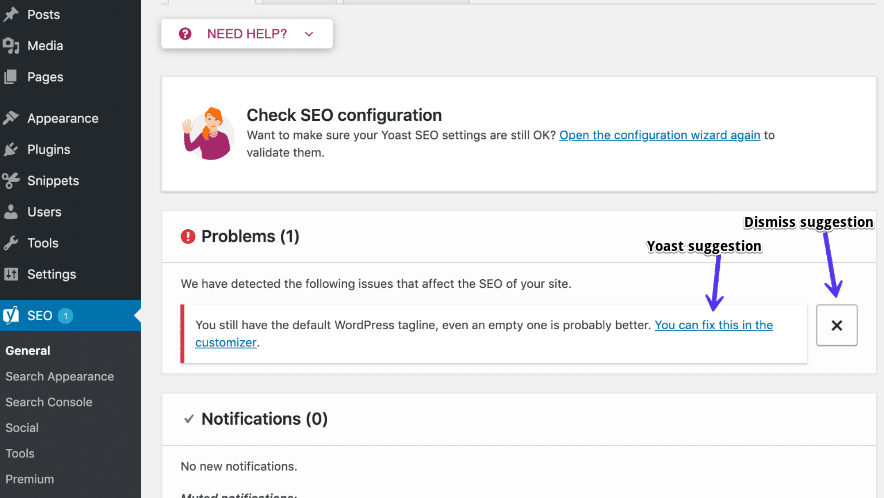Screen dimensions: 884x498
Task: Click the Appearance paintbrush icon
Action: 11,118
